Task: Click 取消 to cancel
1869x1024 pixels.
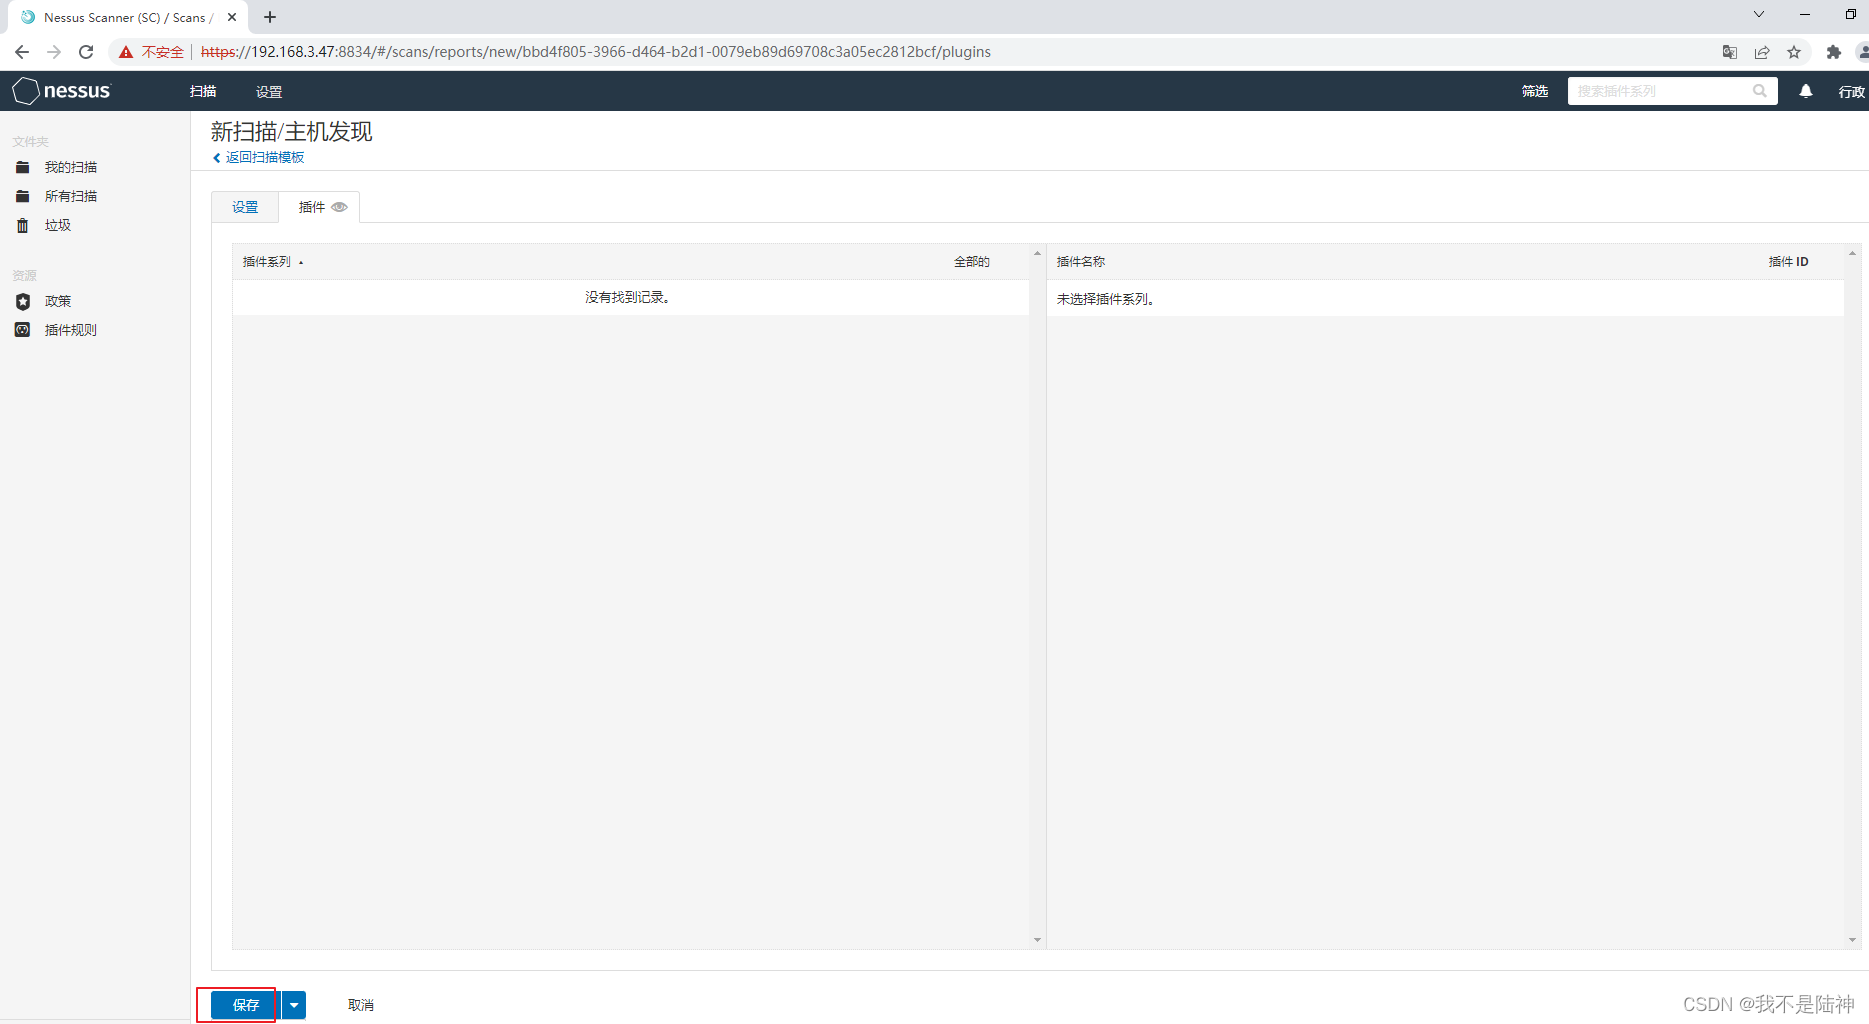Action: tap(361, 1005)
